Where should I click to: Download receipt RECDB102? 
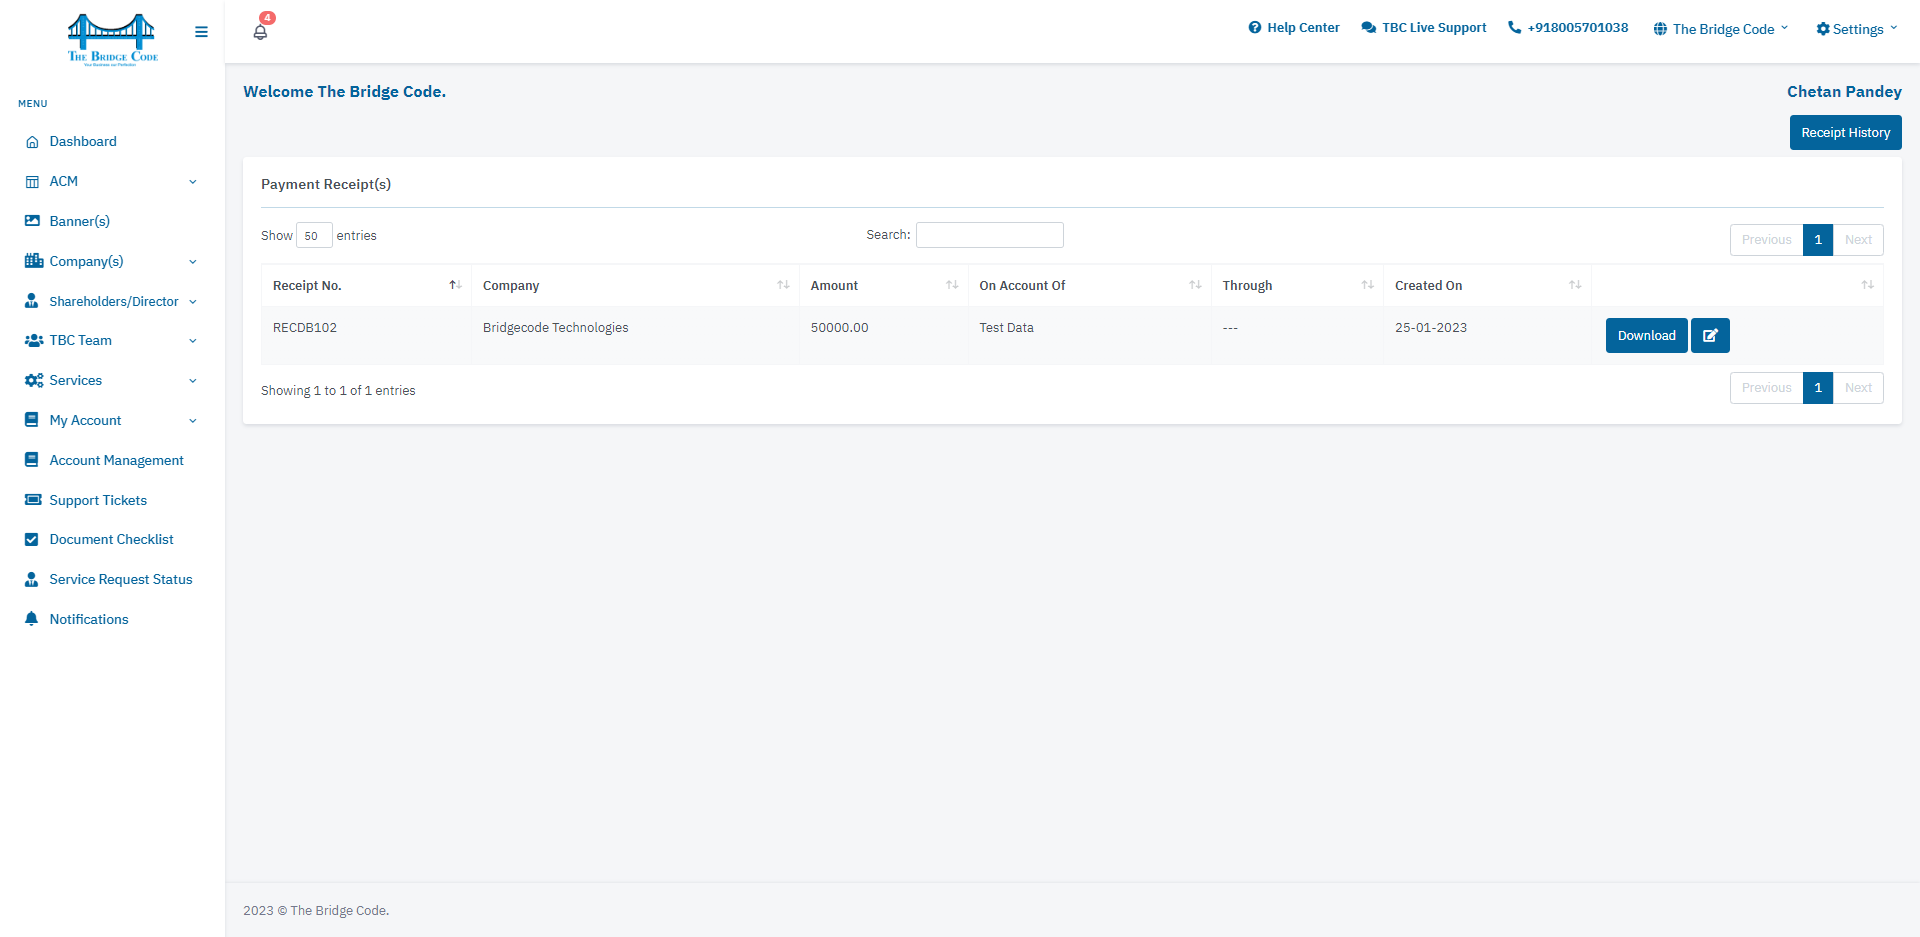click(x=1646, y=336)
